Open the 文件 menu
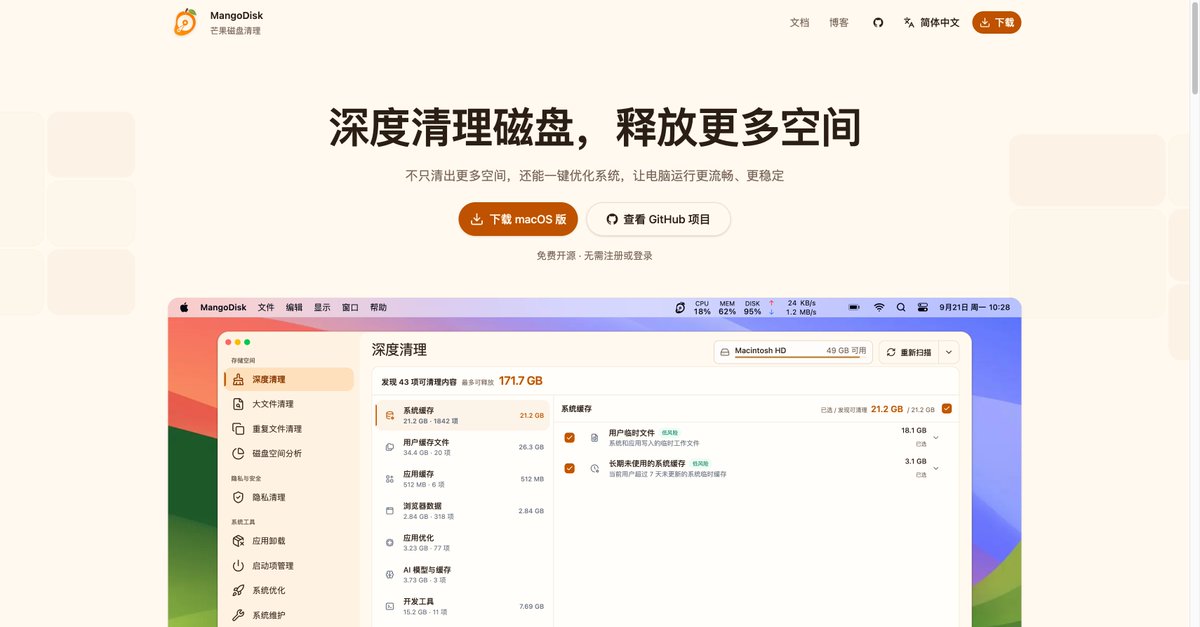 [x=266, y=308]
